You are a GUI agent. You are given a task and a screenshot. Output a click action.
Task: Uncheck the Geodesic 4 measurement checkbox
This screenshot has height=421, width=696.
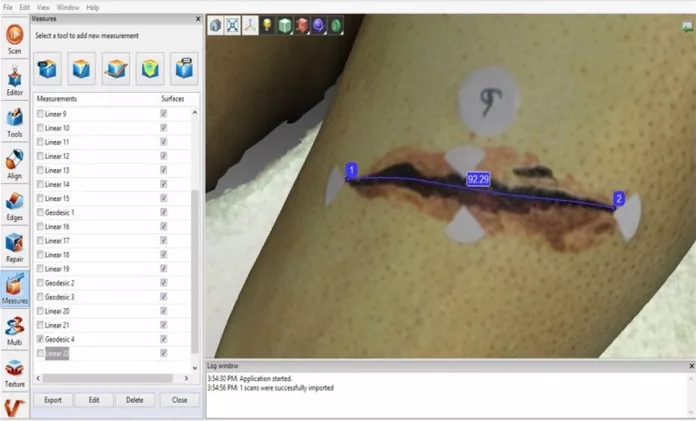point(40,339)
